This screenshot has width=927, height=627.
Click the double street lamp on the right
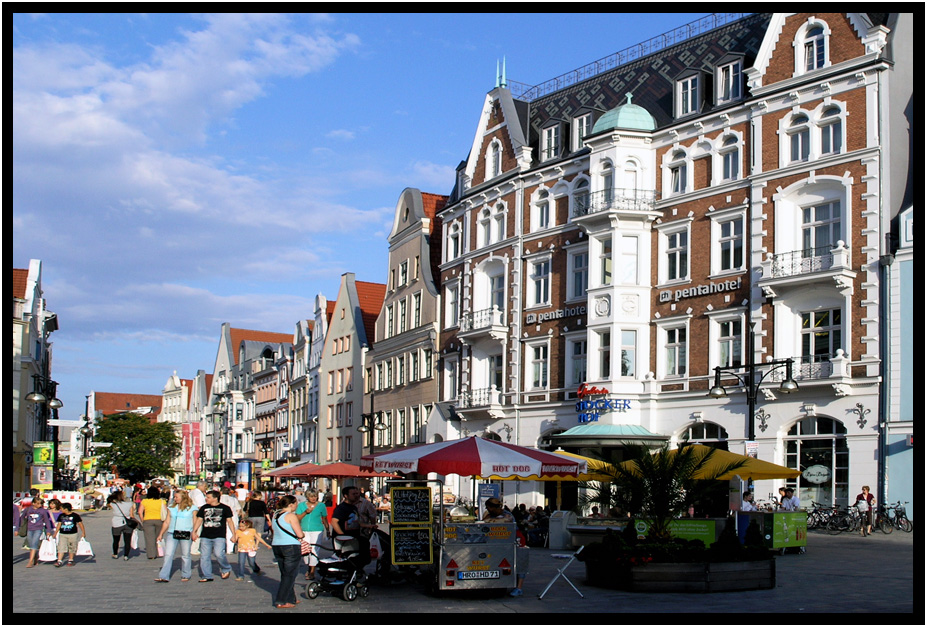coord(753,380)
